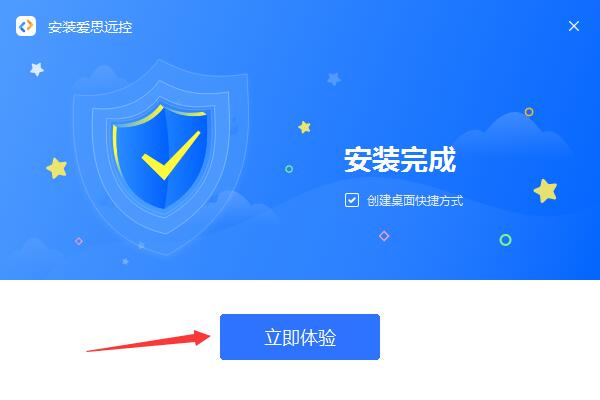Image resolution: width=600 pixels, height=400 pixels.
Task: Click the green ring decoration
Action: pos(505,240)
